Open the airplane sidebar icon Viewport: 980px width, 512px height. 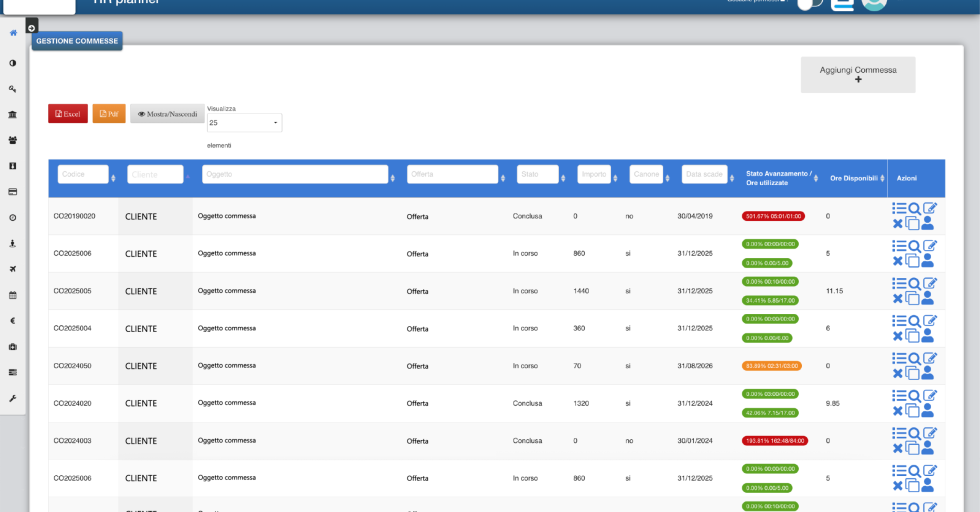click(12, 269)
